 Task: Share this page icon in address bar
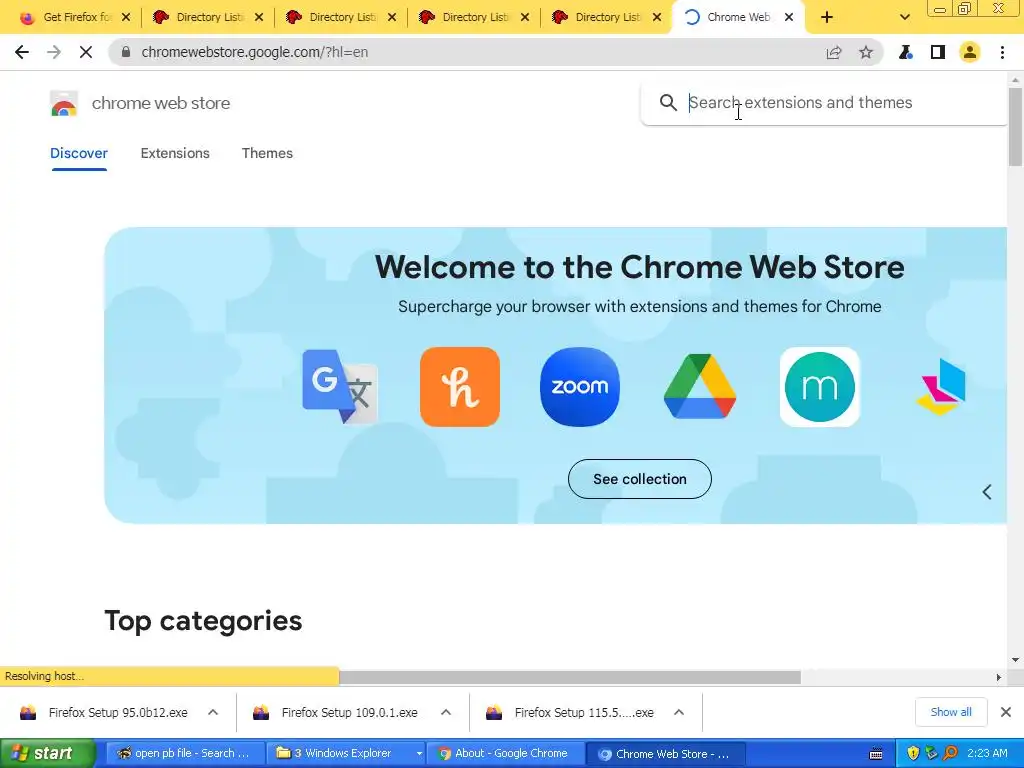[834, 52]
